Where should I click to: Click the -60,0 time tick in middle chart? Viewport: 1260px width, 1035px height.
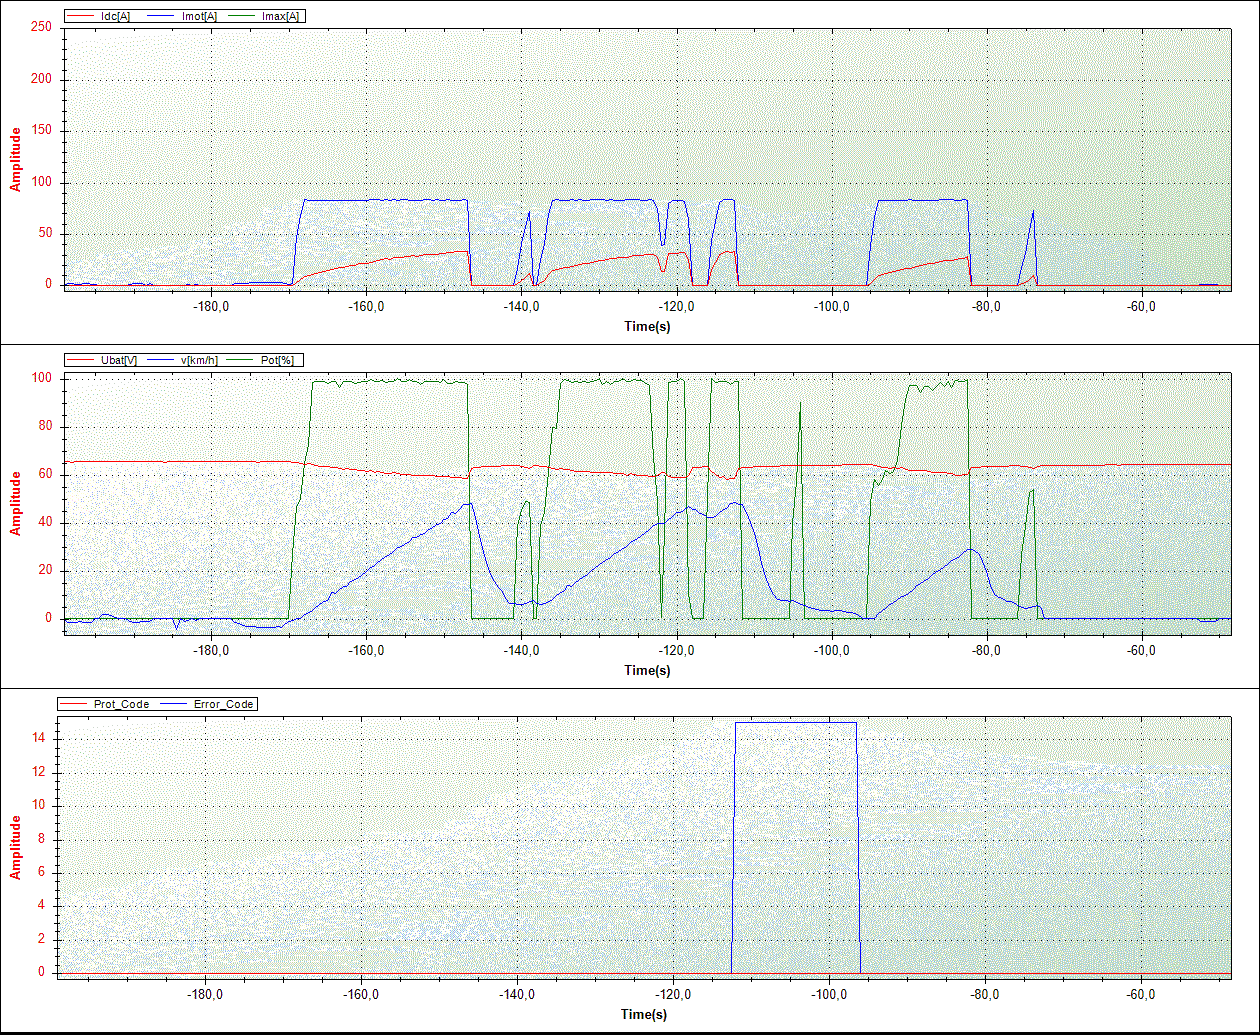(1141, 651)
